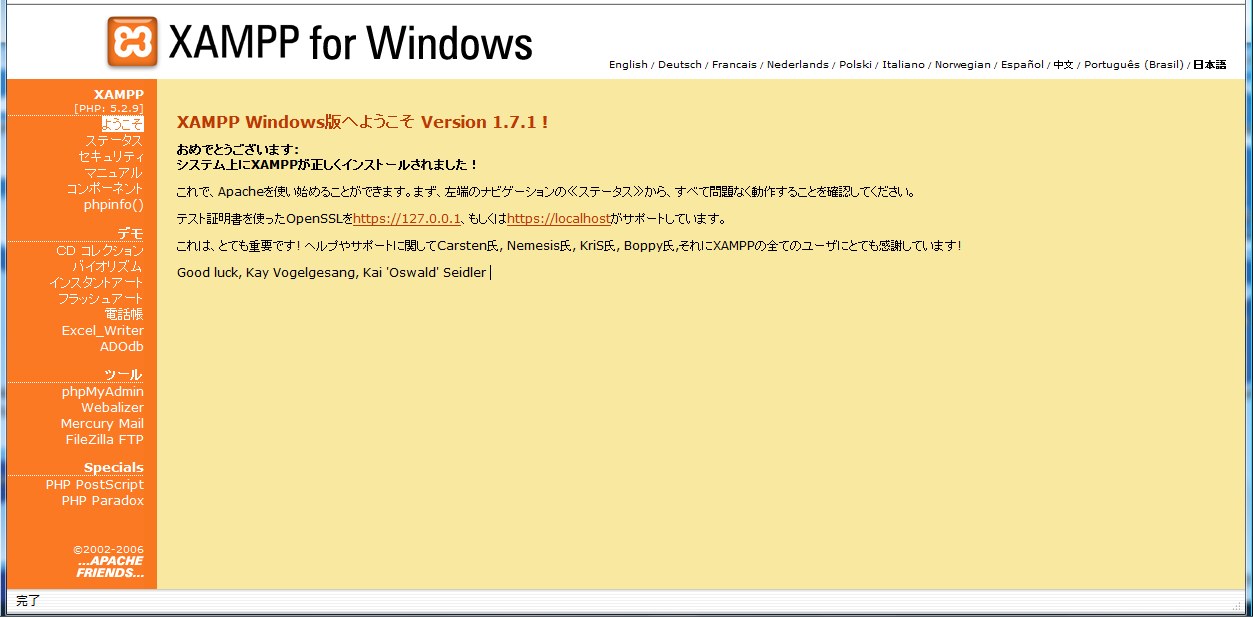1253x617 pixels.
Task: Click the Apache Friends footer text
Action: (110, 567)
